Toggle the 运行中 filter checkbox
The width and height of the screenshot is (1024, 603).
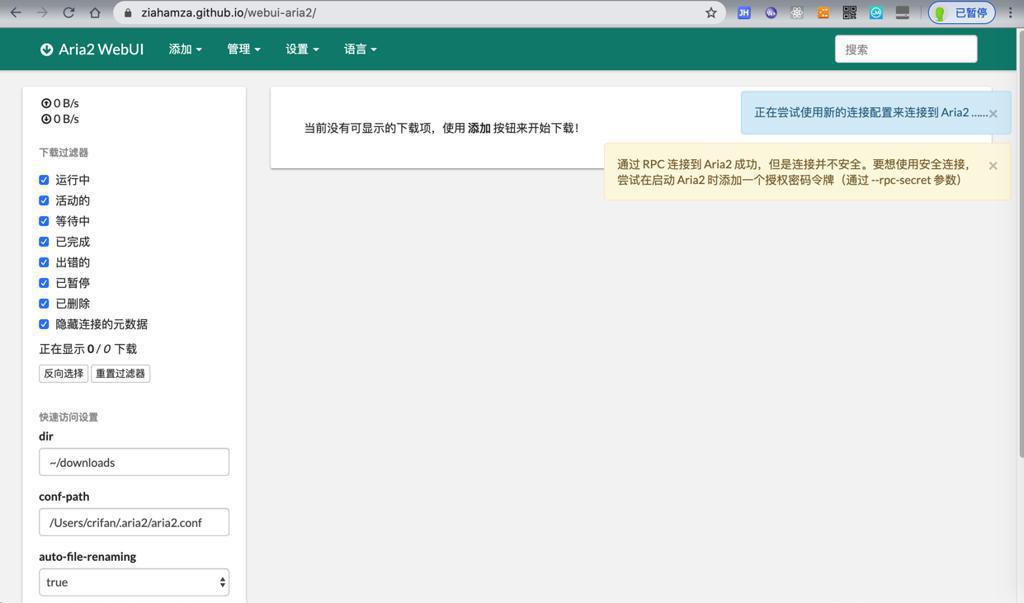44,180
